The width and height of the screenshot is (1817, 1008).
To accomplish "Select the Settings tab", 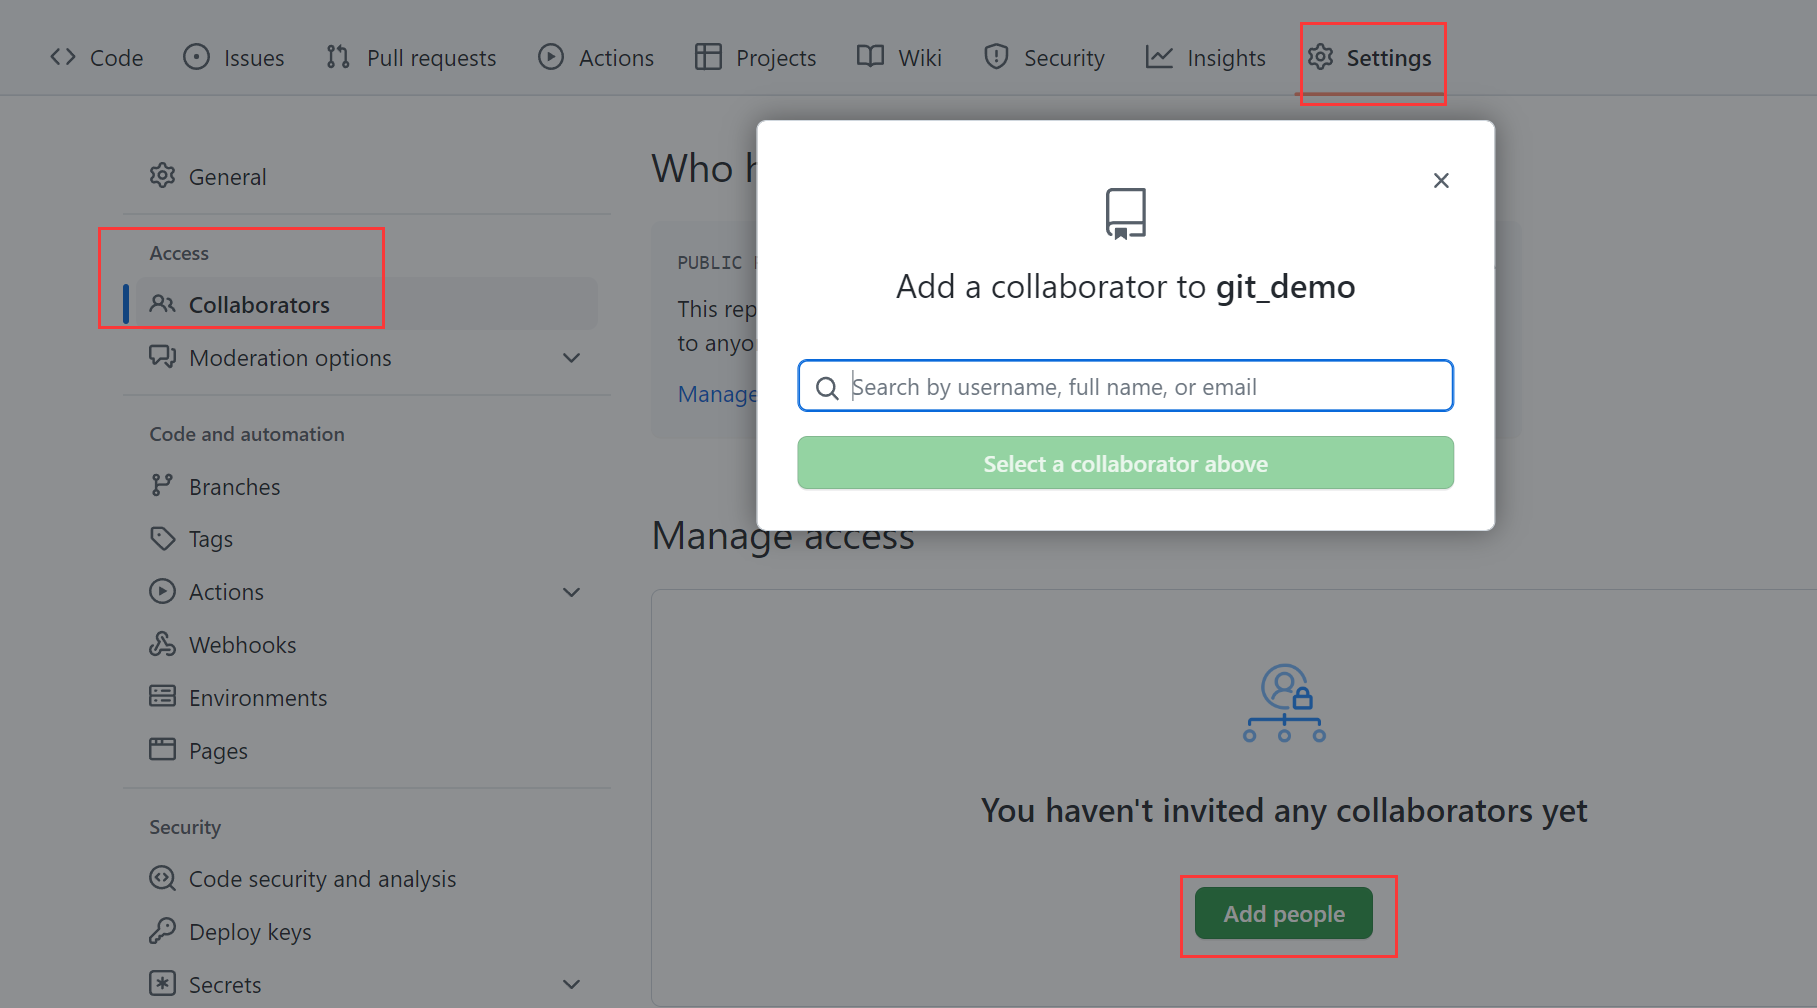I will 1370,58.
